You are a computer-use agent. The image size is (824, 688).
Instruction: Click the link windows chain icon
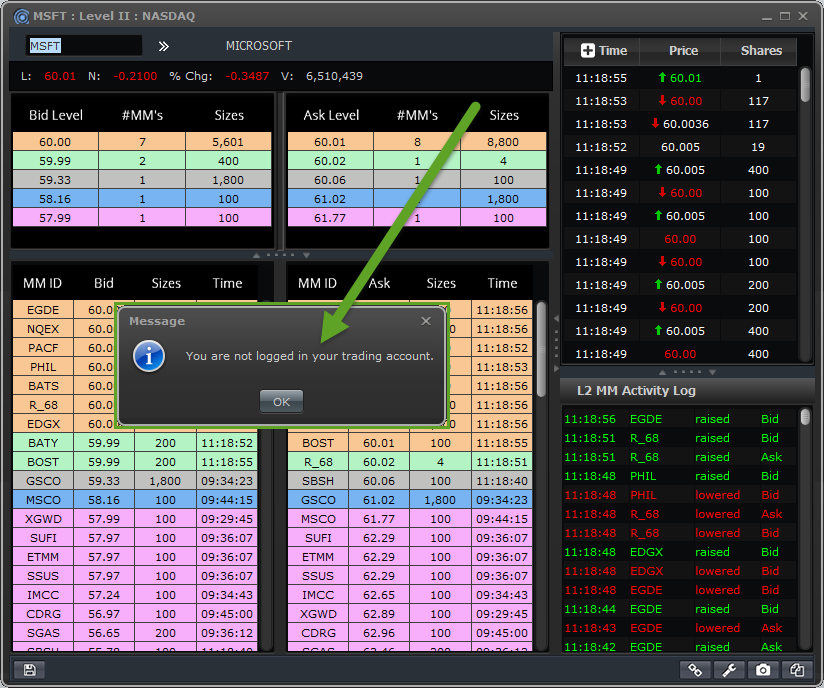point(695,670)
